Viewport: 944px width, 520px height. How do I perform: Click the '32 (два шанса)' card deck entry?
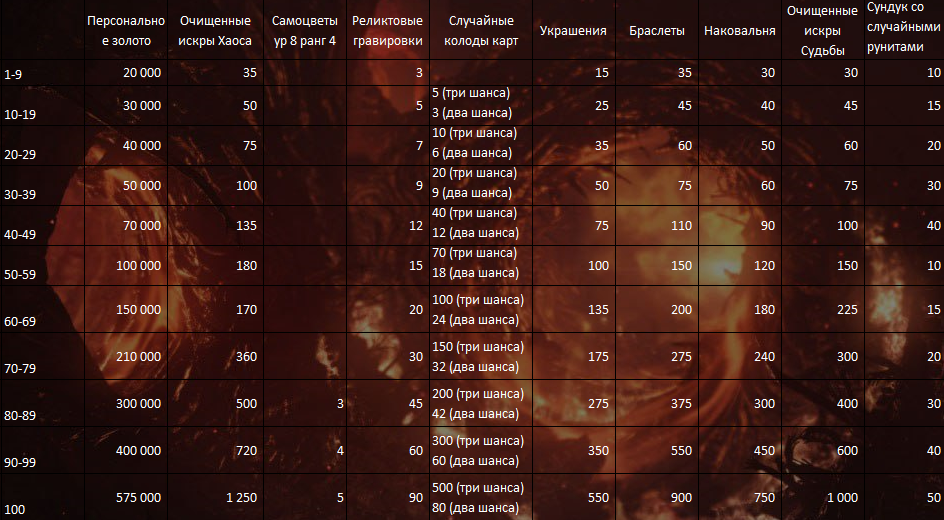click(475, 367)
